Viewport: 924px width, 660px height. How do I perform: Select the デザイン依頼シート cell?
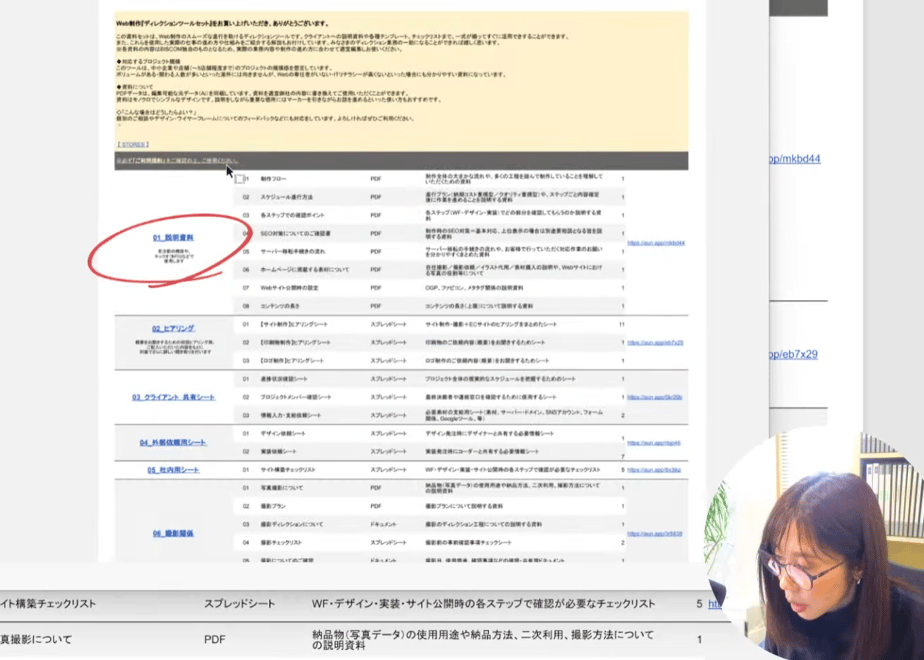coord(283,434)
